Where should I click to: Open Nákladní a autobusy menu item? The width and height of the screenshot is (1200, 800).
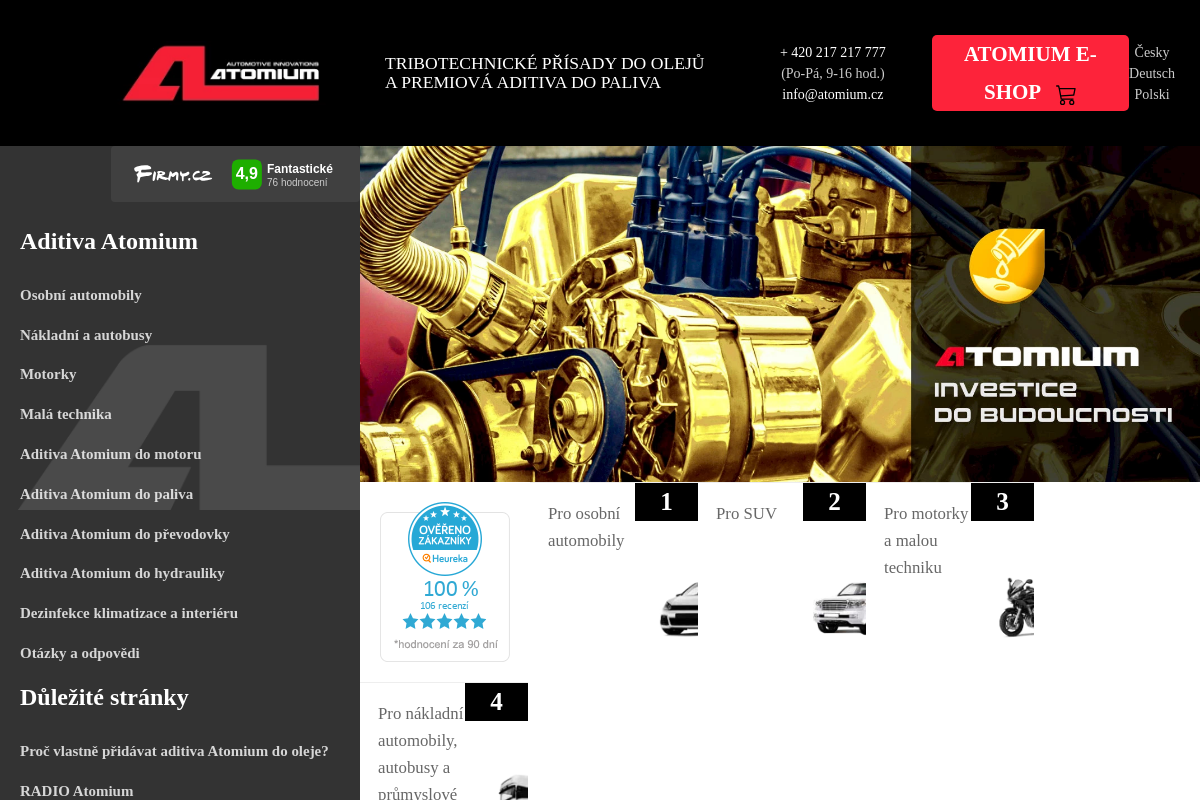coord(86,335)
